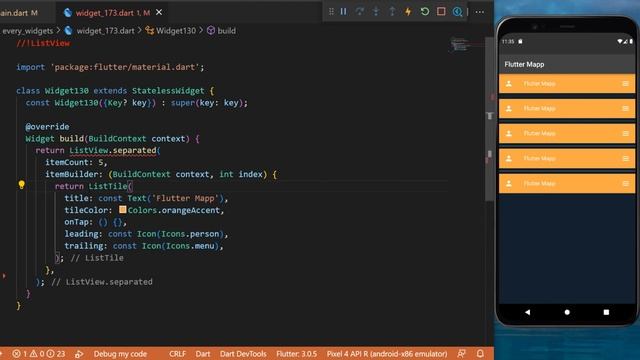The width and height of the screenshot is (640, 360).
Task: Open the editor More Actions ellipsis
Action: coord(480,12)
